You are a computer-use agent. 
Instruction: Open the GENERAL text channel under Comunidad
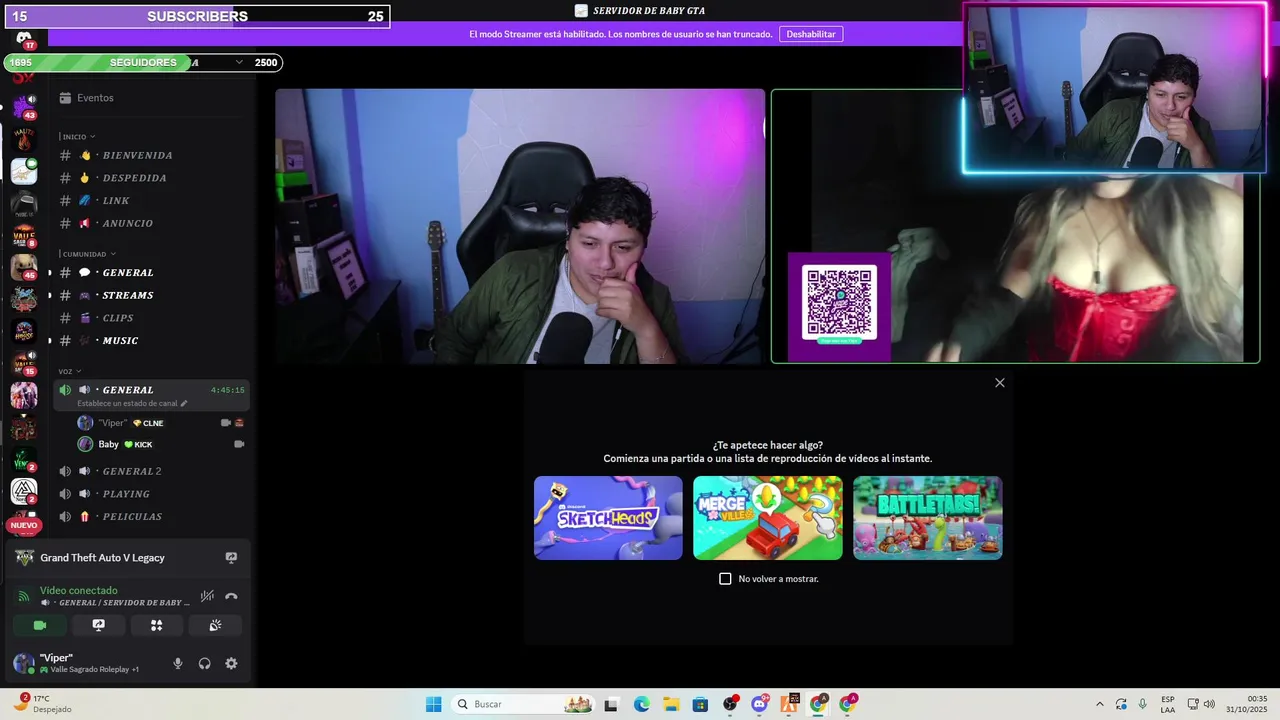click(x=151, y=272)
